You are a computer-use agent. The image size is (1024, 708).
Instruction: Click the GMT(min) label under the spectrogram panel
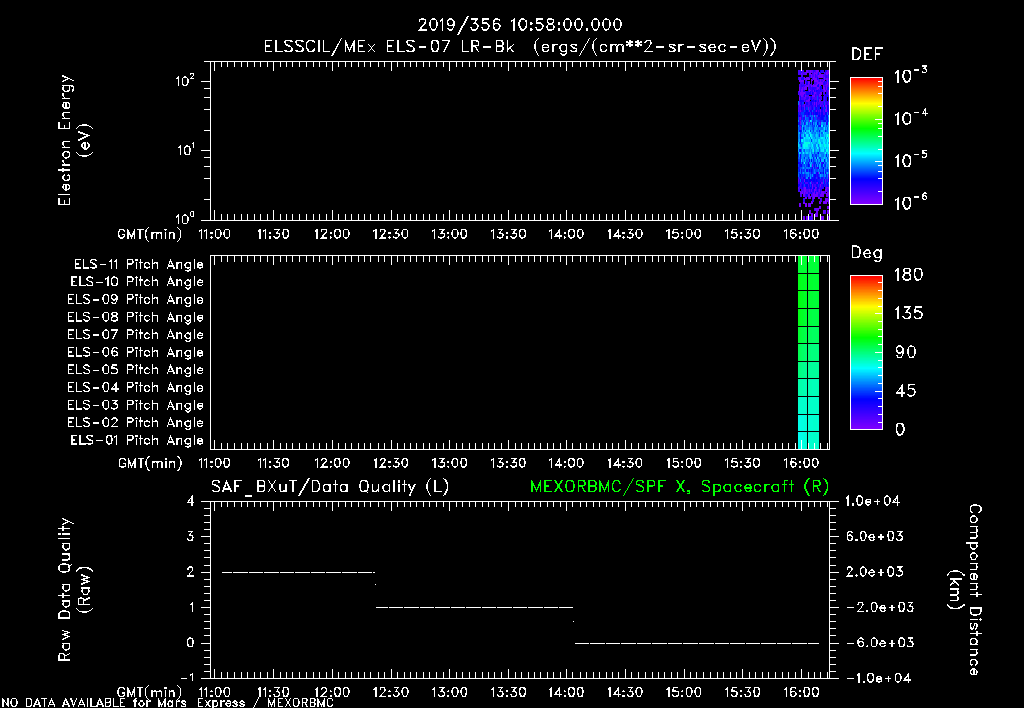pos(150,234)
